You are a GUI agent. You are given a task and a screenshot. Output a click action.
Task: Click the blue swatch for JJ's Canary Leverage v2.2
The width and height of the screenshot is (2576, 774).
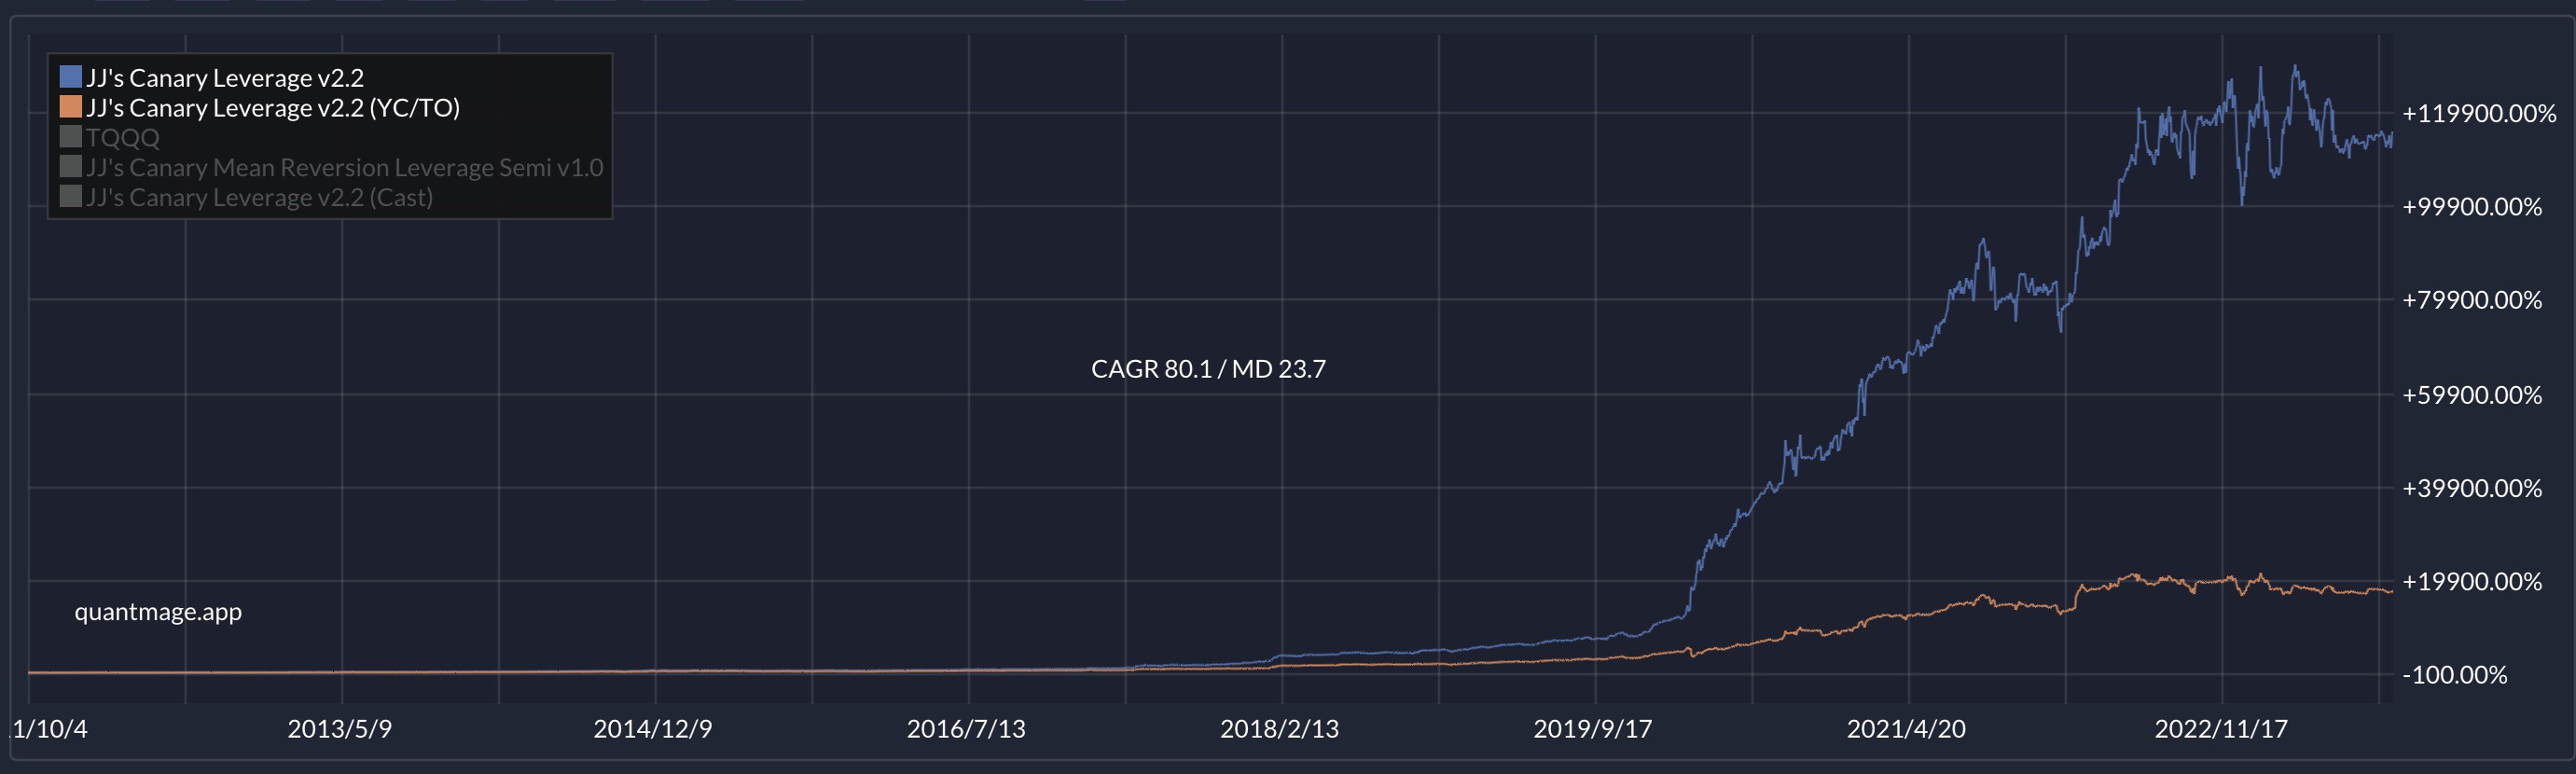pos(70,77)
